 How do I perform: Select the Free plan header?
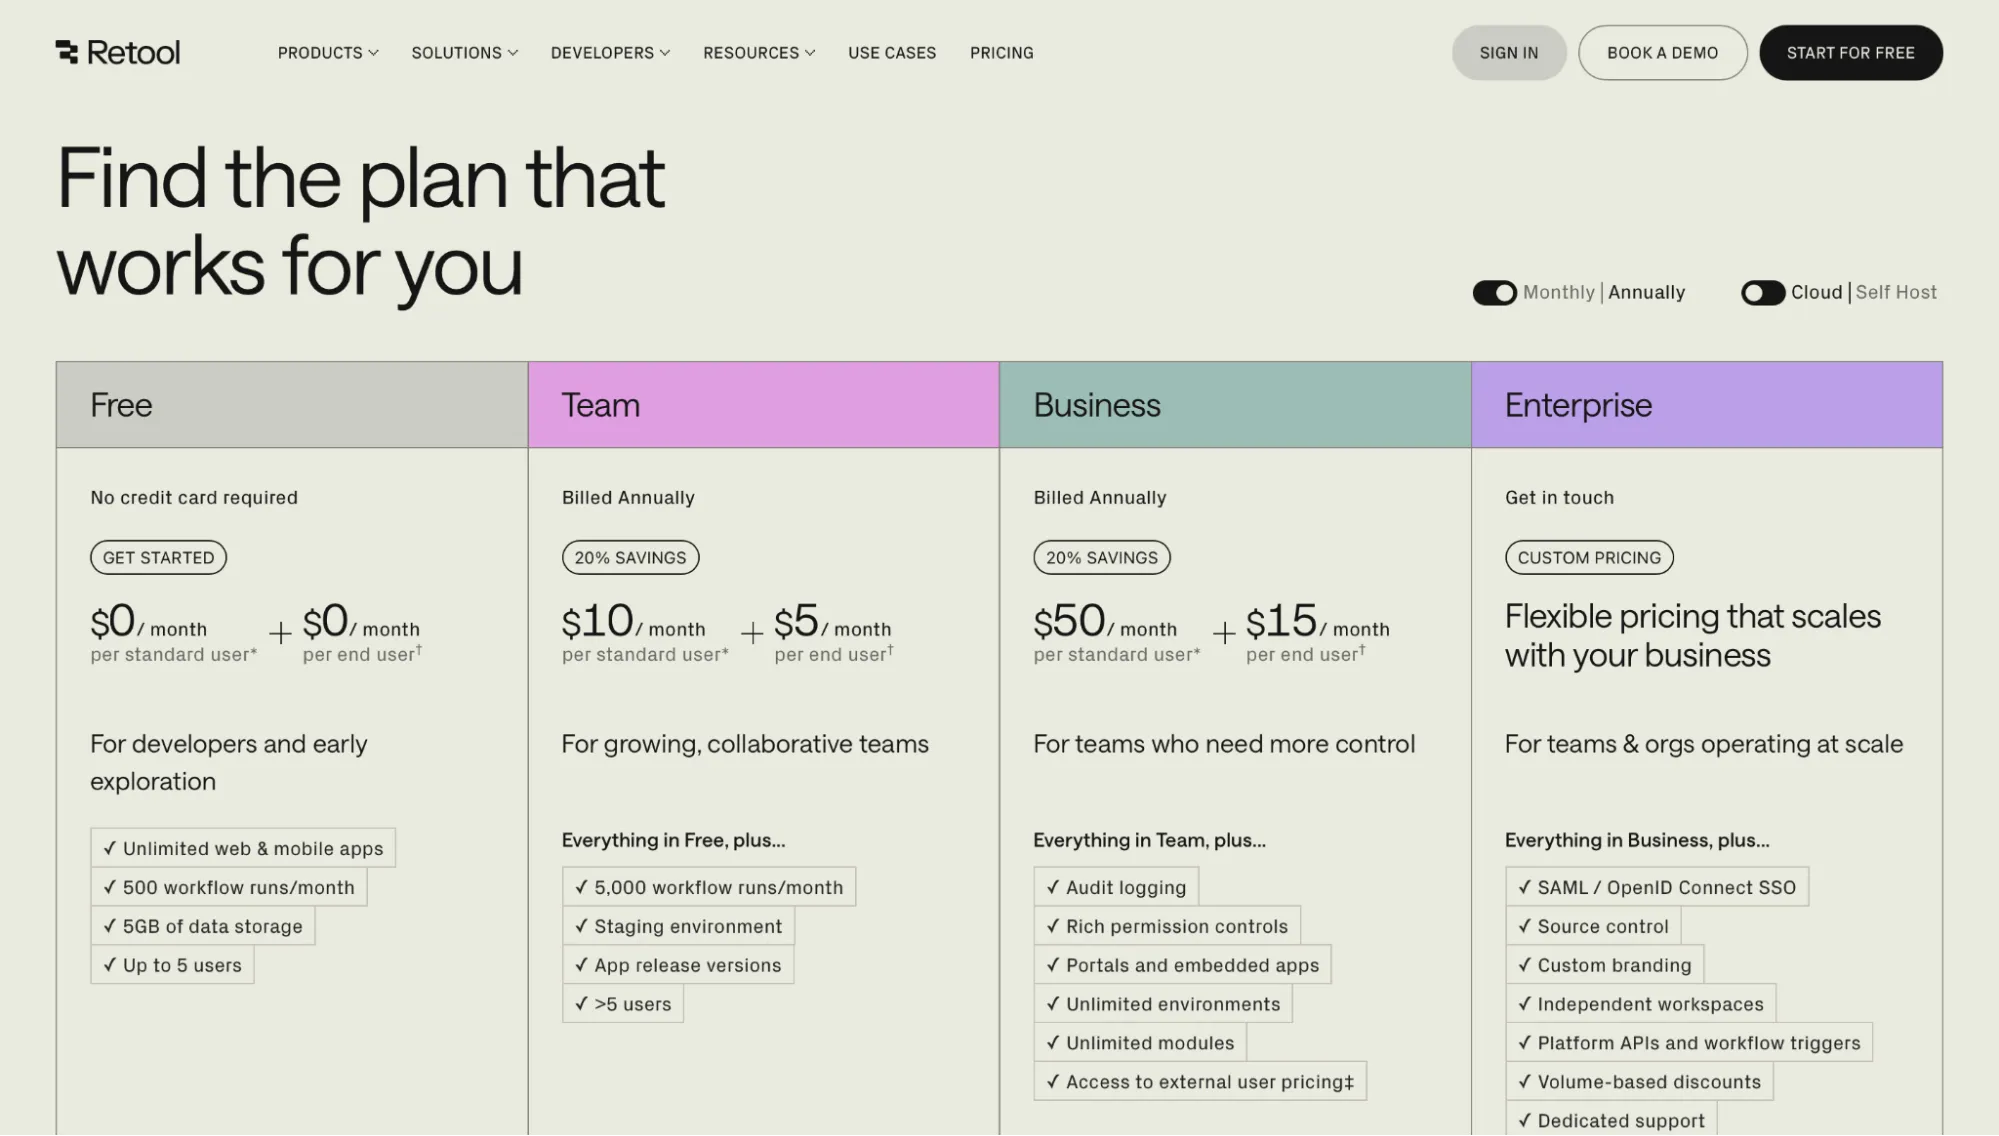(292, 405)
